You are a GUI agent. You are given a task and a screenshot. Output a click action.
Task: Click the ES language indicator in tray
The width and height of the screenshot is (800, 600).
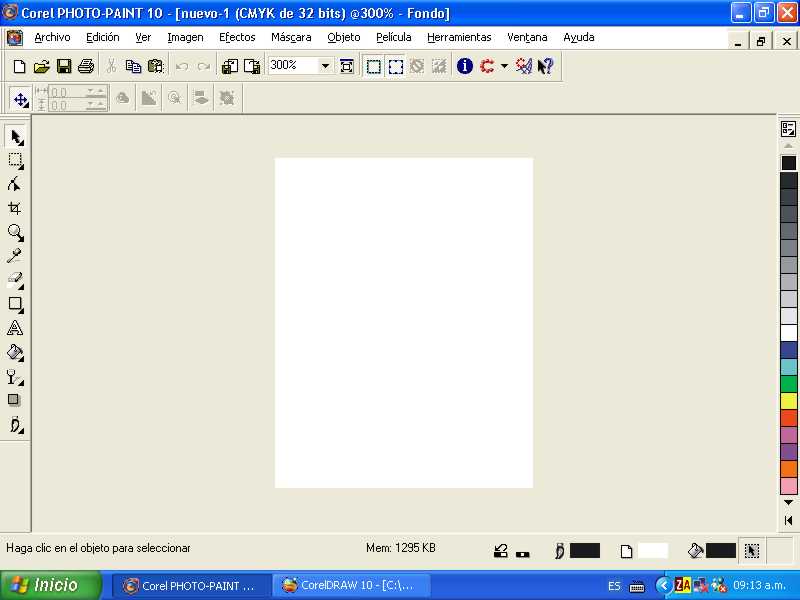point(614,586)
